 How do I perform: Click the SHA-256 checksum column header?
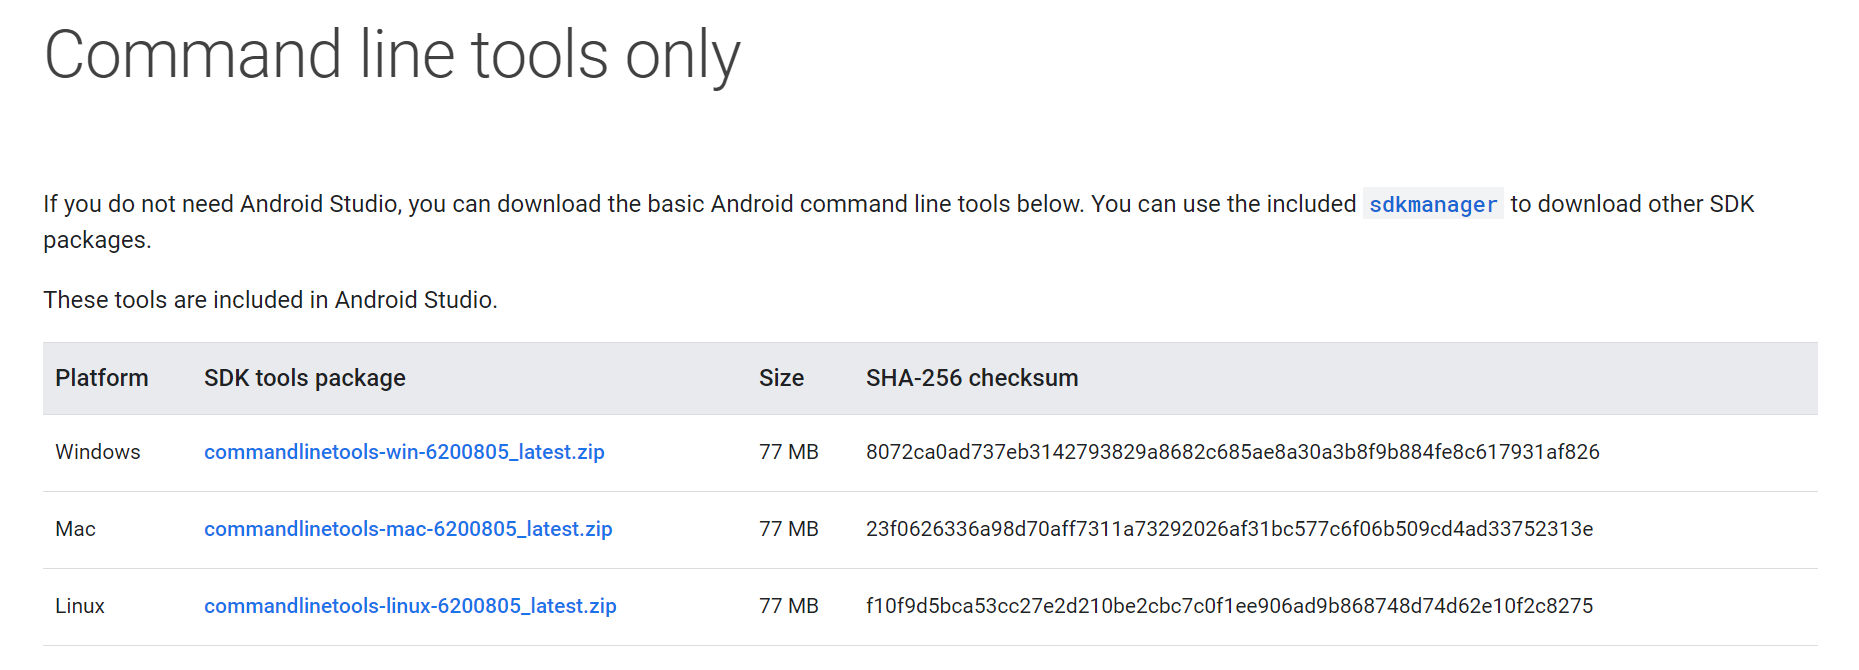[x=972, y=378]
